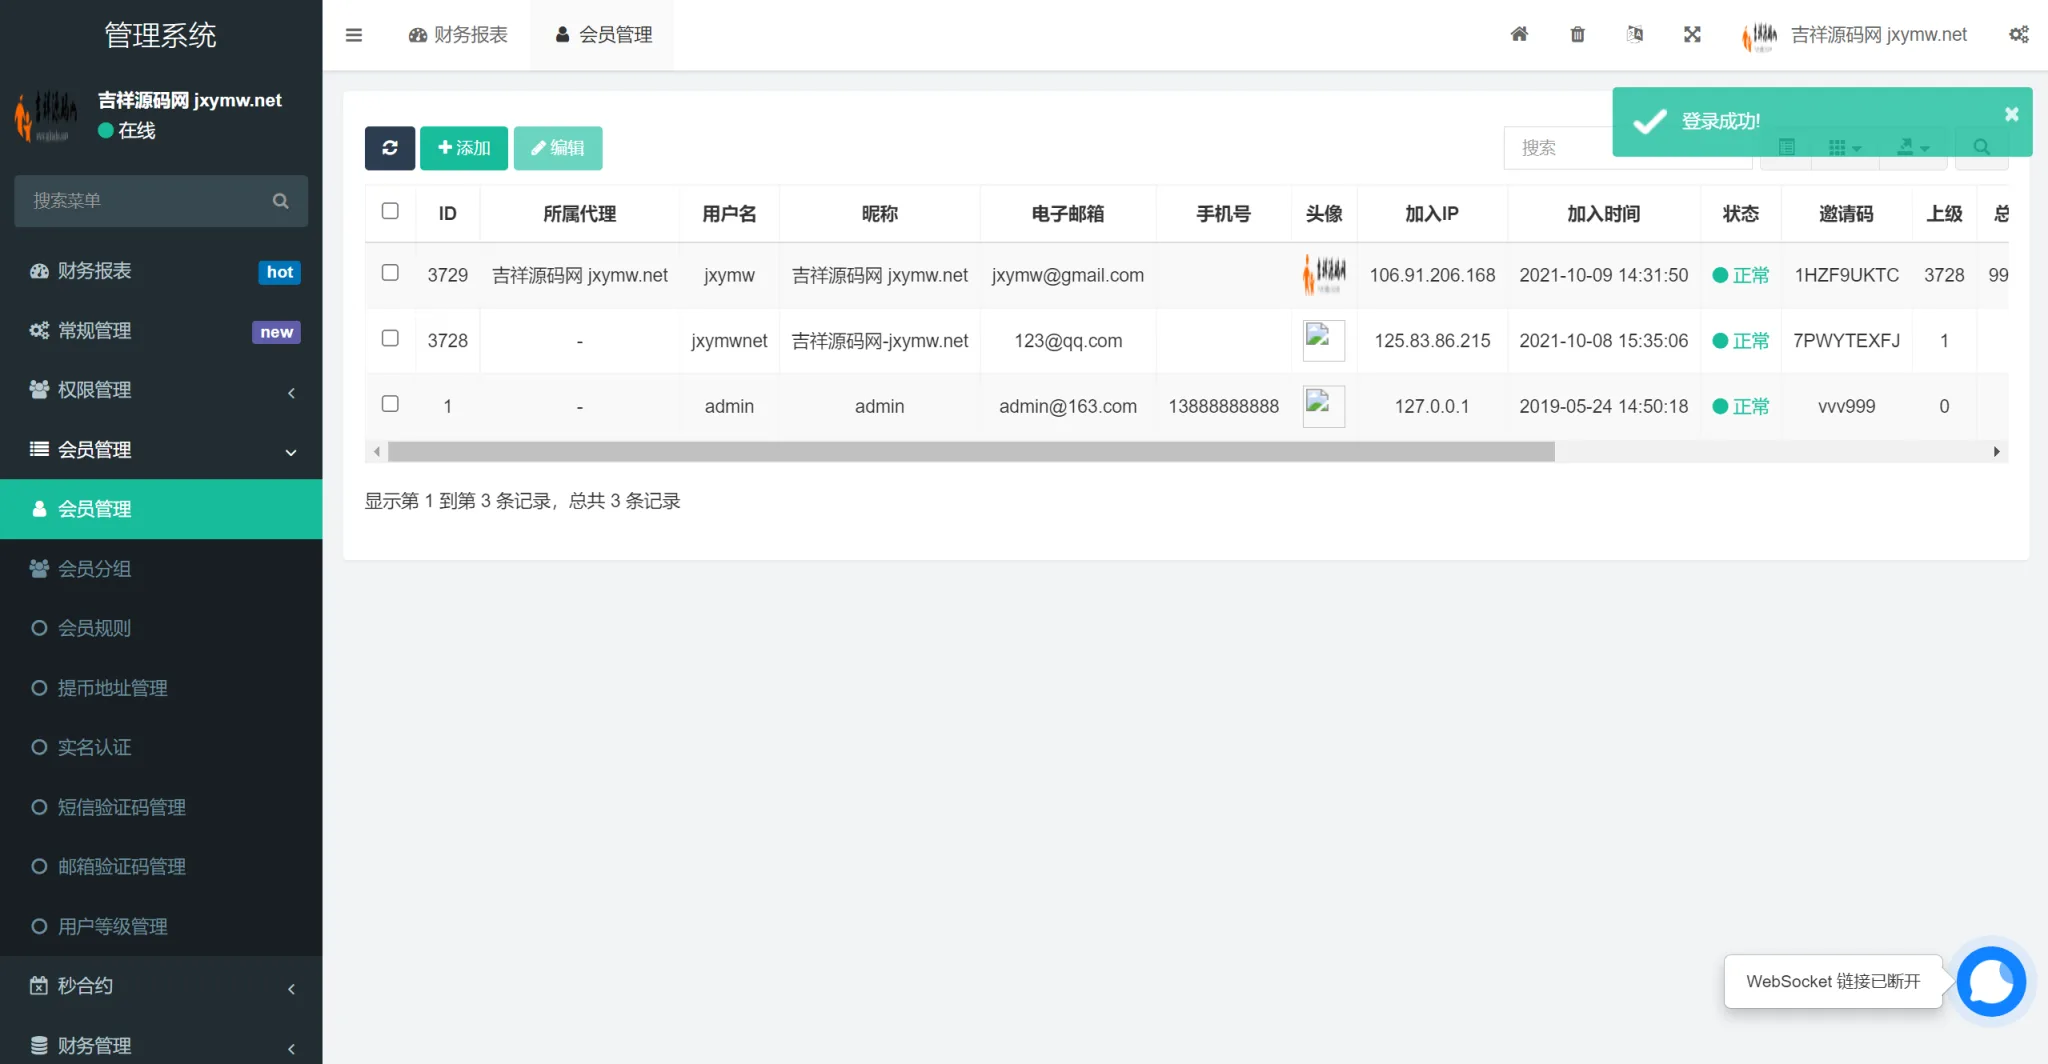Image resolution: width=2048 pixels, height=1064 pixels.
Task: Open 会员规则 submenu item
Action: (160, 629)
